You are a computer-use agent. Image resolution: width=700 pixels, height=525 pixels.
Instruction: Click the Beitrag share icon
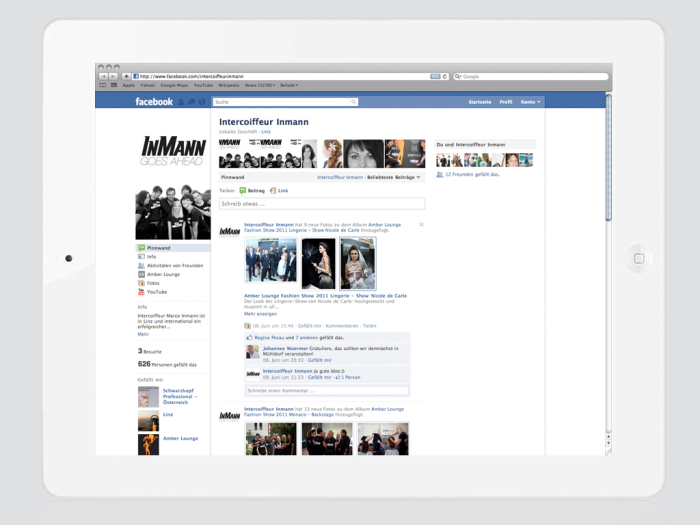click(242, 191)
